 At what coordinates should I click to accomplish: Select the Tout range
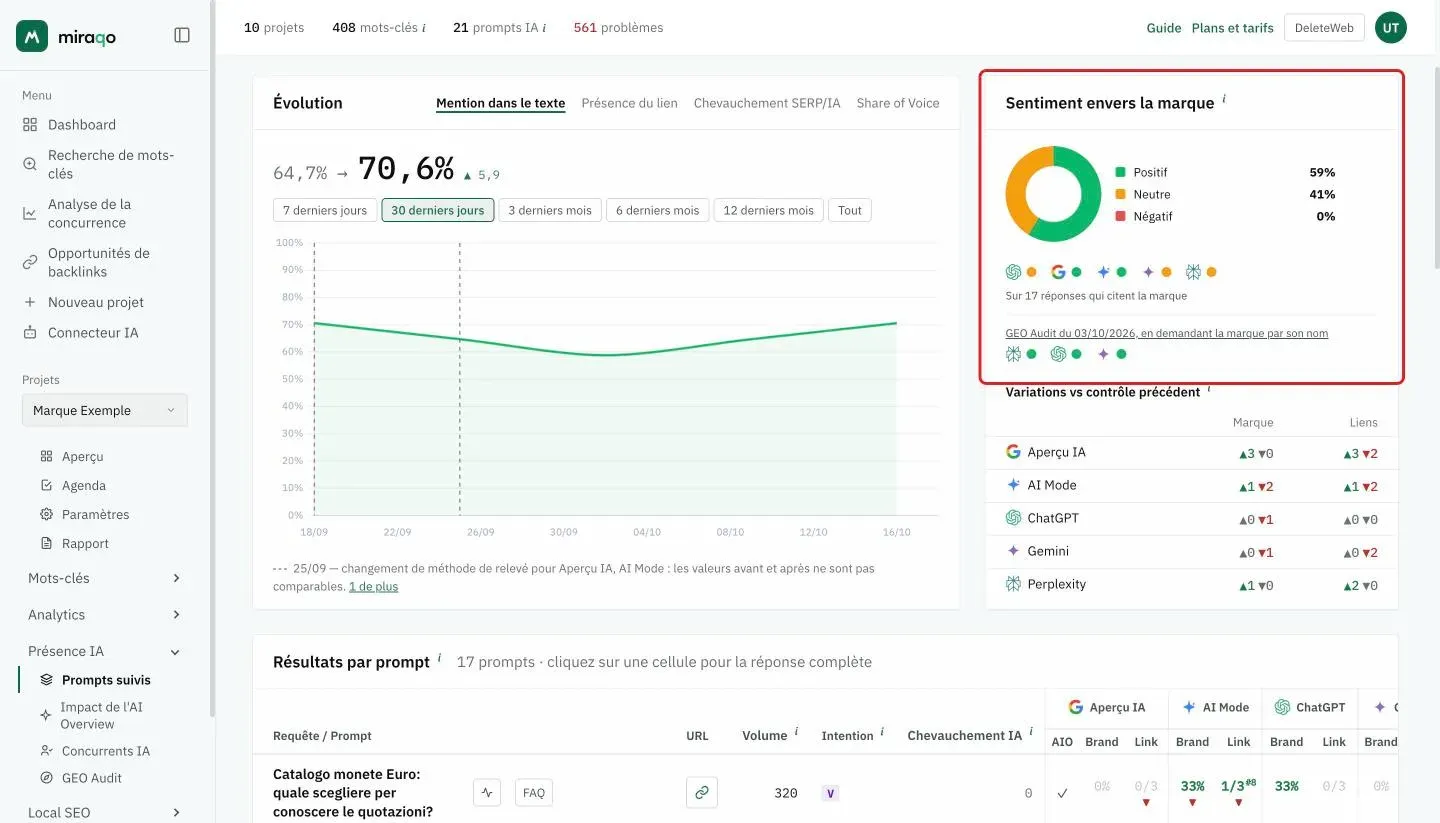[x=850, y=210]
